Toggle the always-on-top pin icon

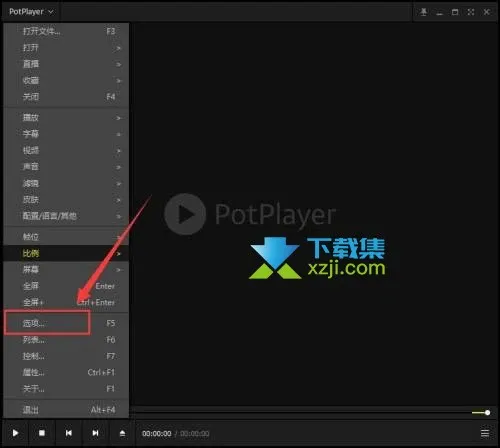(x=423, y=12)
